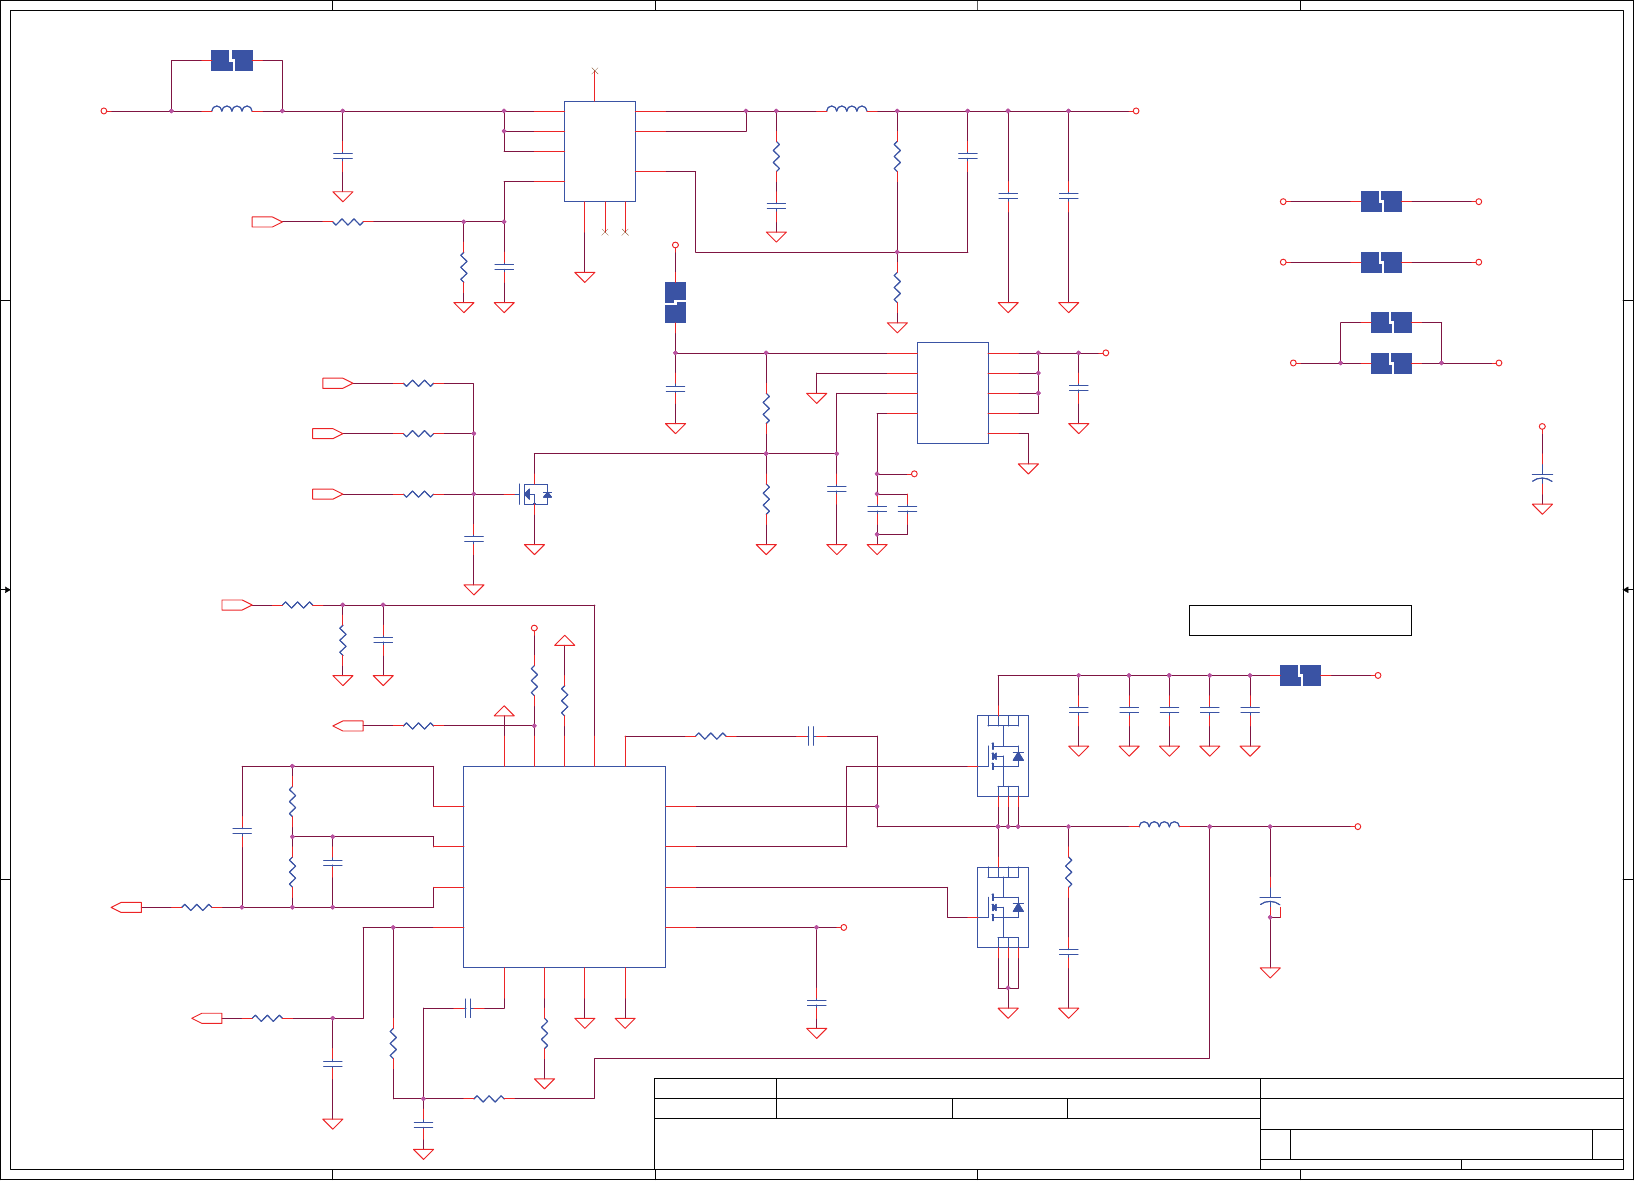Select the upper power MOSFET symbol
1634x1181 pixels.
point(1003,756)
